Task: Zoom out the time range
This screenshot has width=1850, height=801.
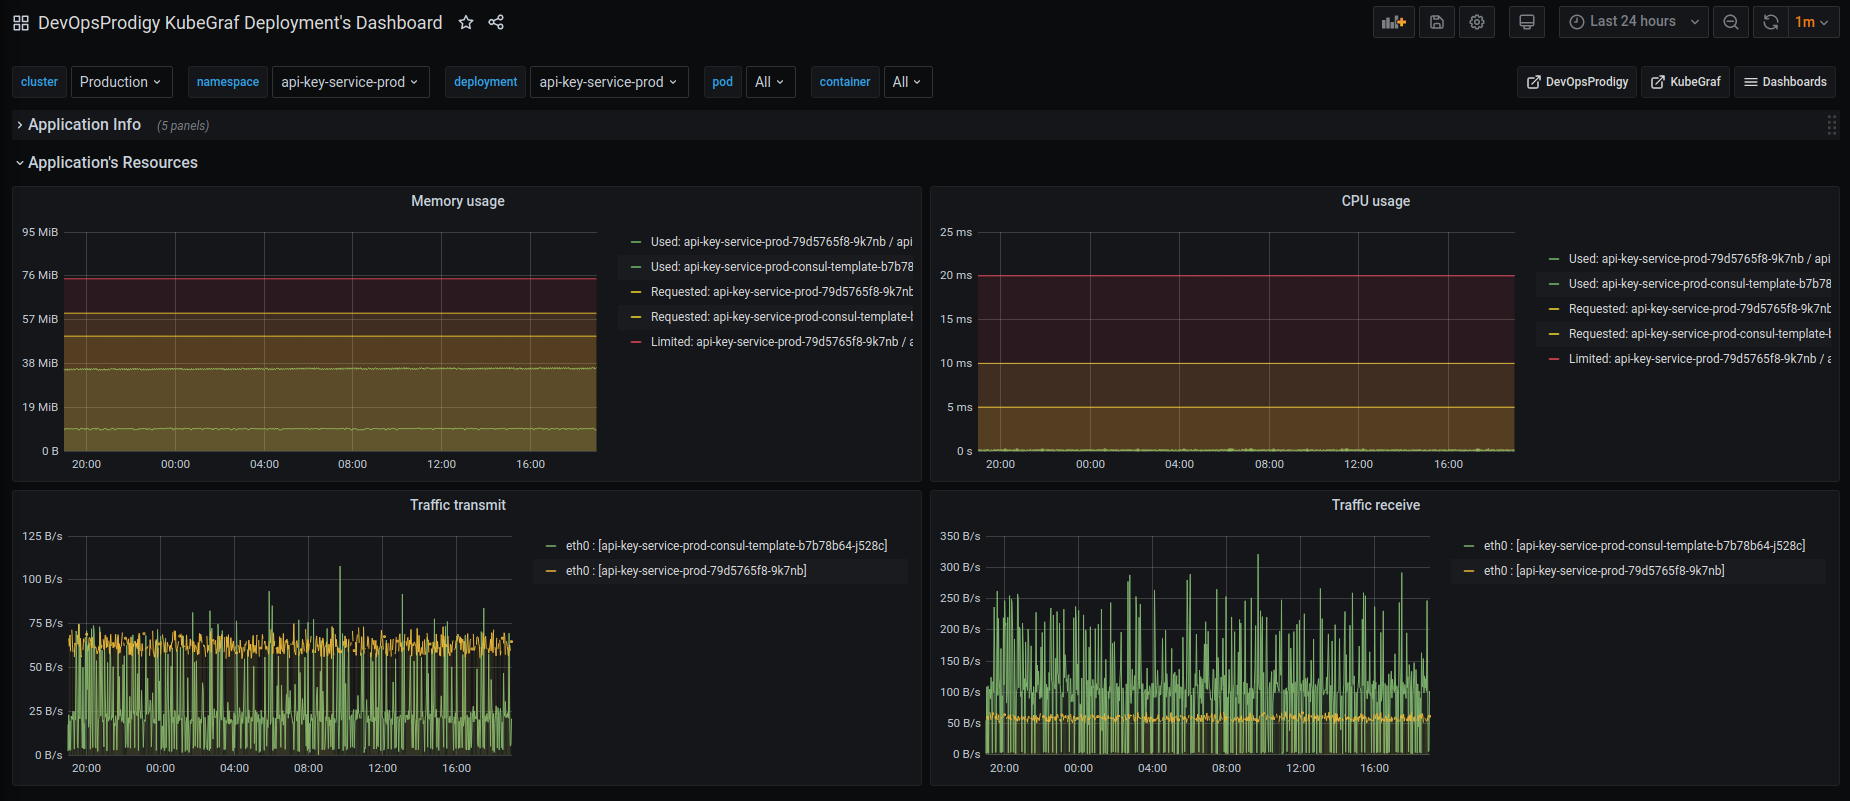Action: [x=1731, y=22]
